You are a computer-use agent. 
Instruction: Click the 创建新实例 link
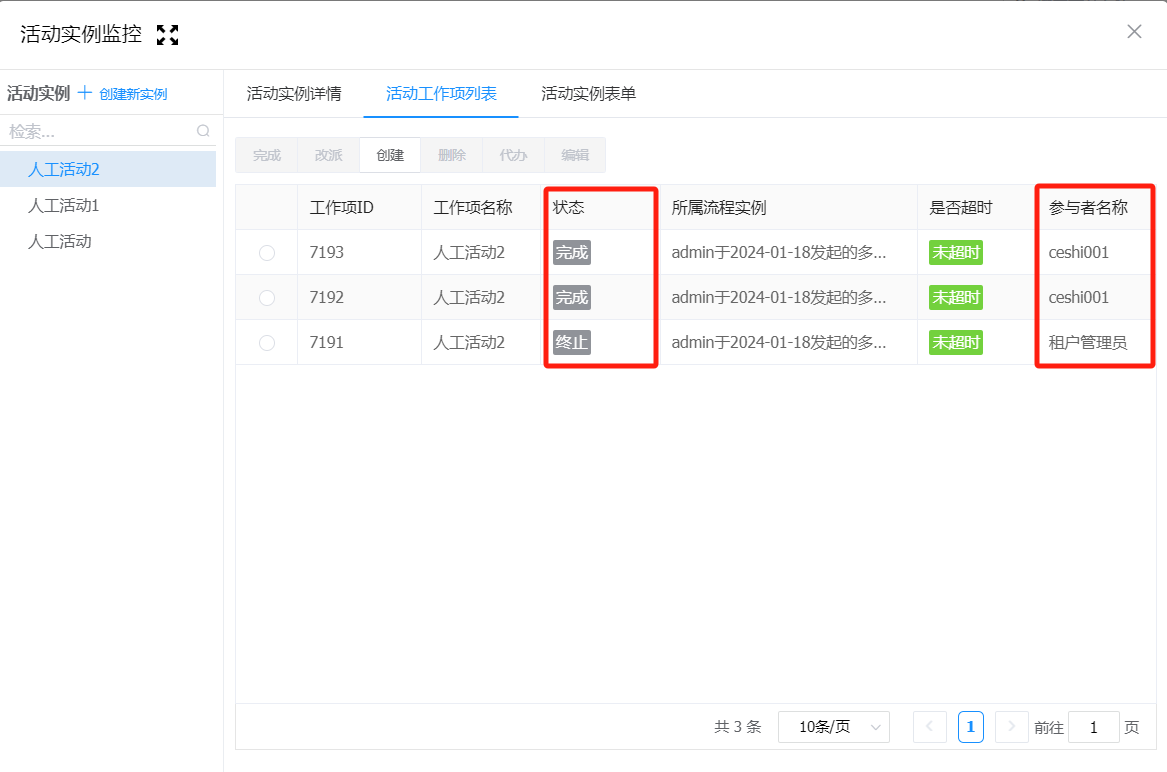tap(133, 94)
